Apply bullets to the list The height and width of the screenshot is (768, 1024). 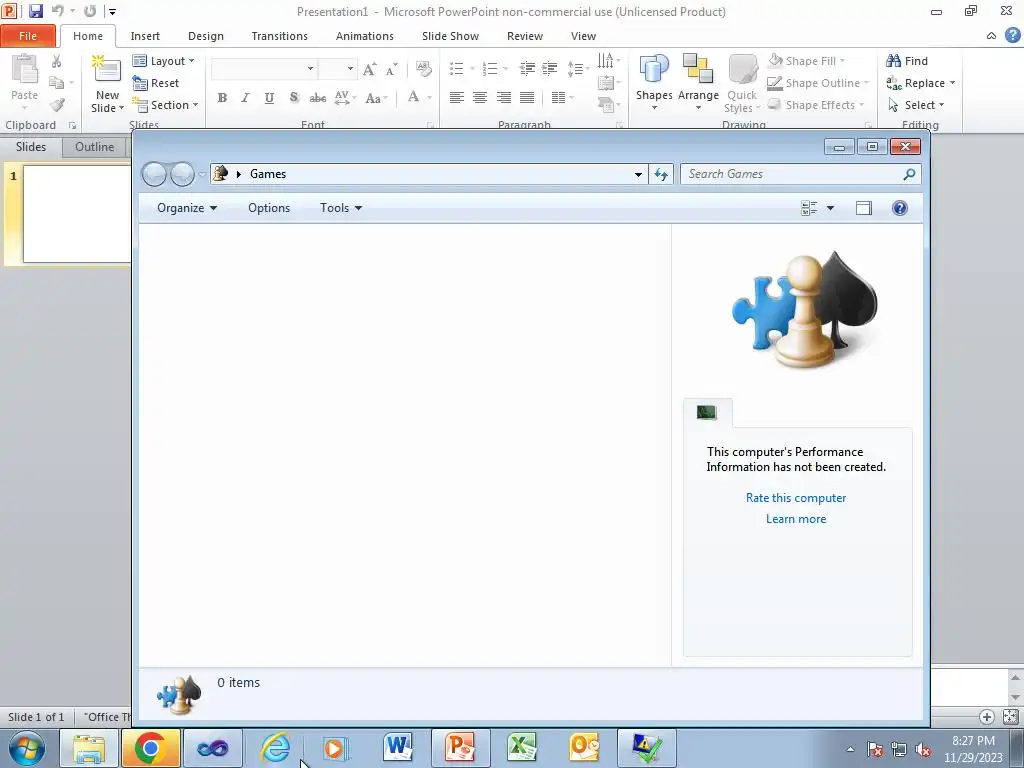[x=456, y=69]
